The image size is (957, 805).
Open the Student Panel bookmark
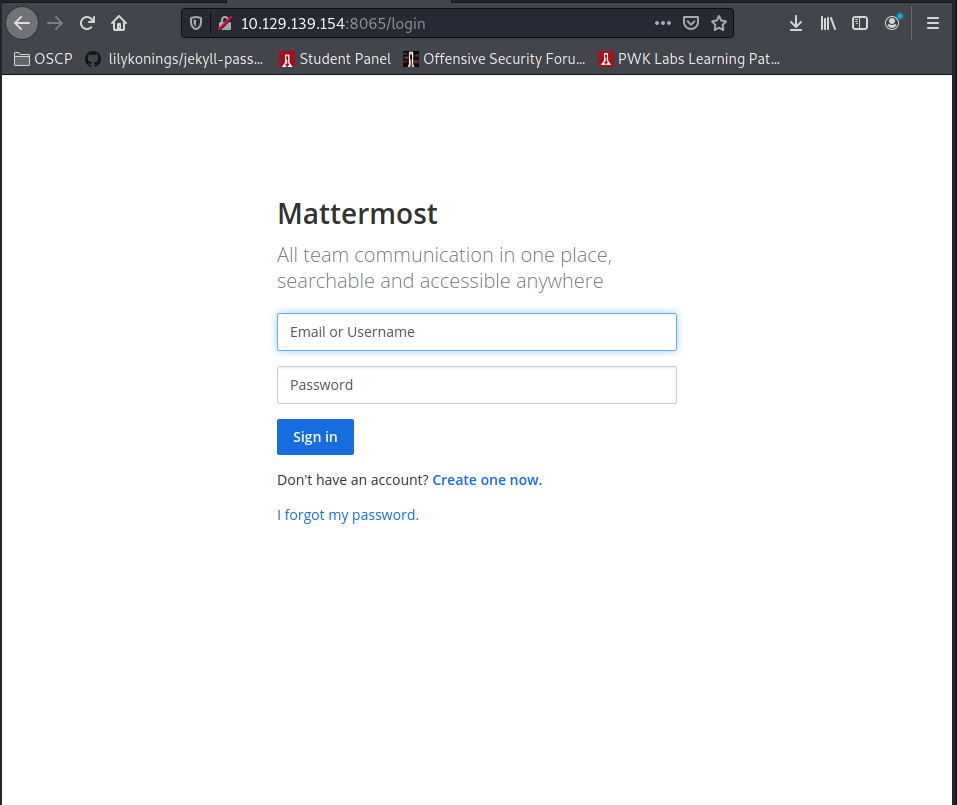336,59
